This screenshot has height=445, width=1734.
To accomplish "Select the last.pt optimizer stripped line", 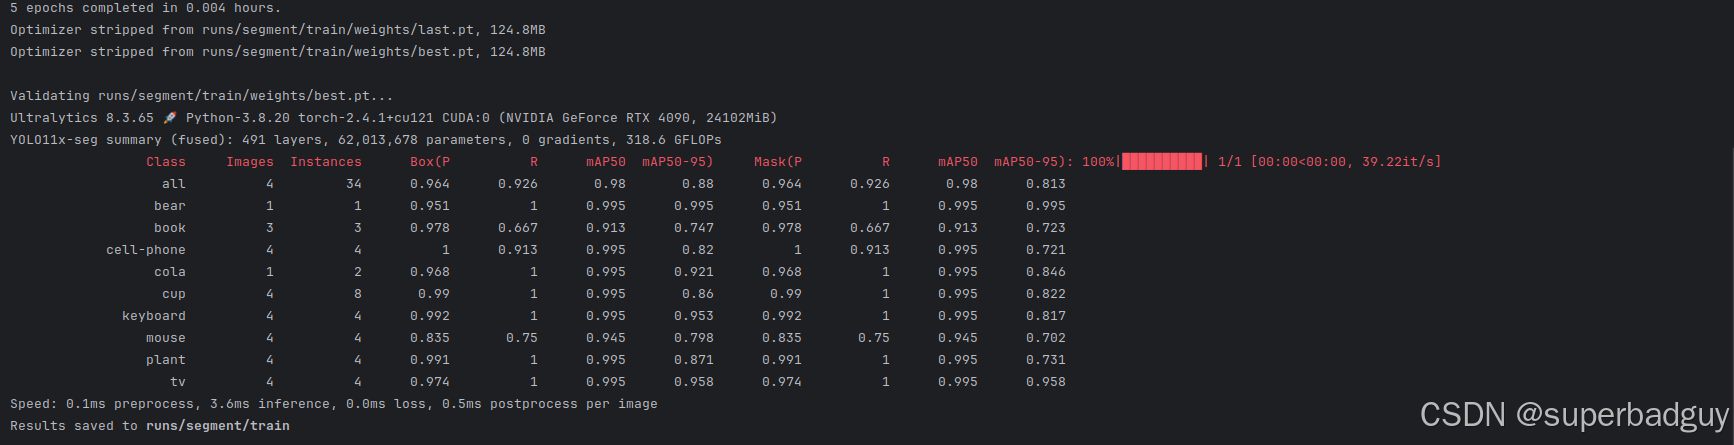I will [278, 30].
